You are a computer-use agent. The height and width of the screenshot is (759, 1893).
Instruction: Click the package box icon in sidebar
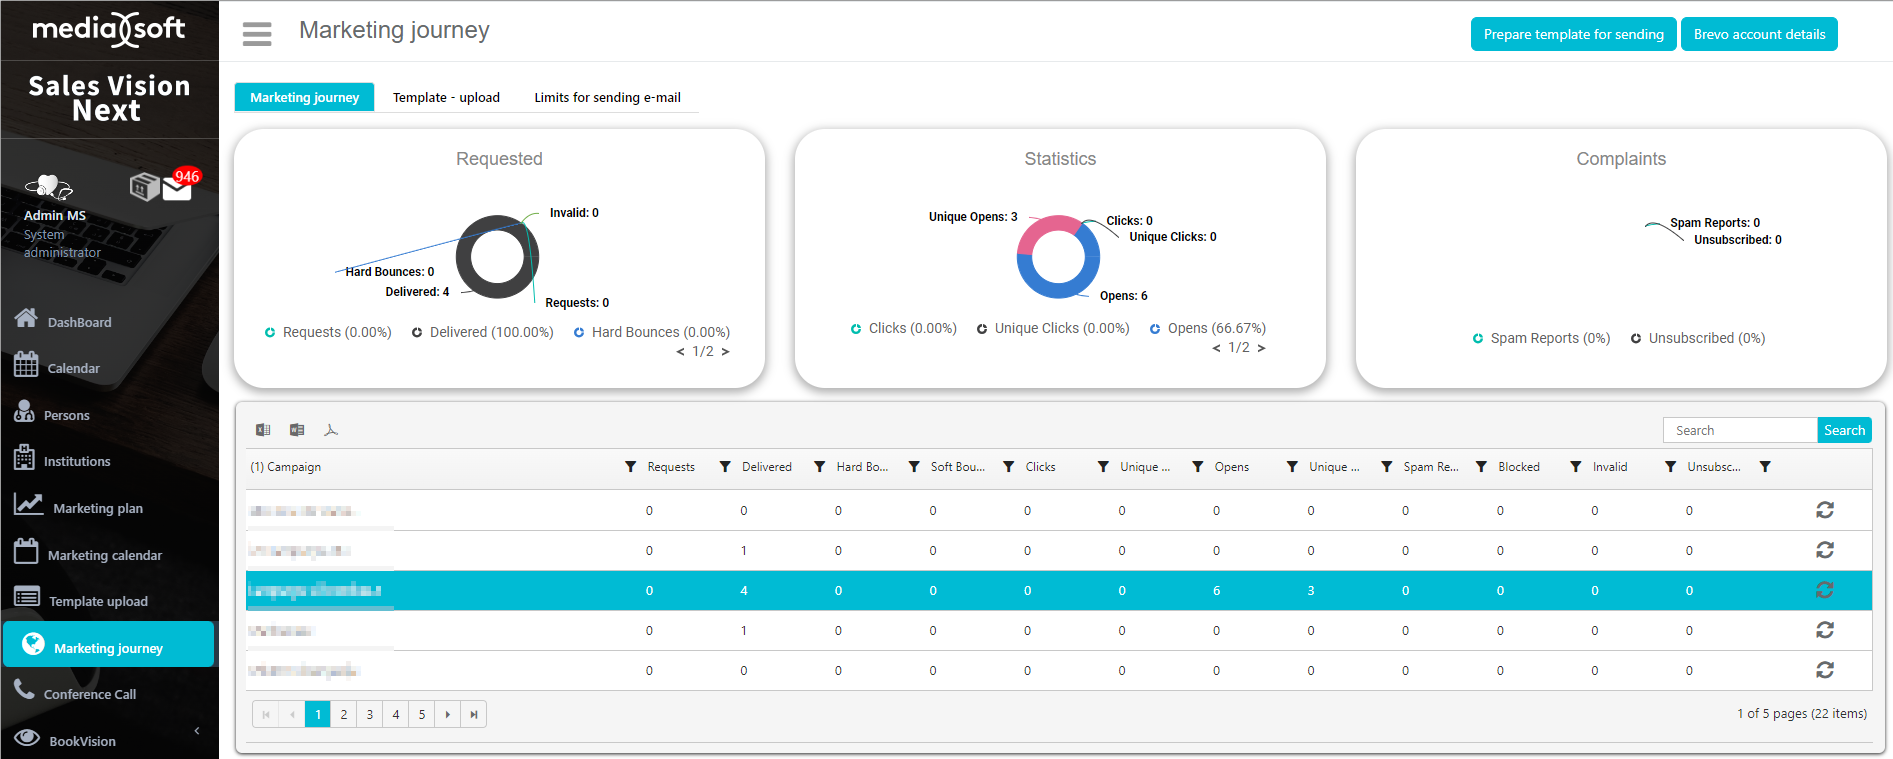pyautogui.click(x=144, y=186)
